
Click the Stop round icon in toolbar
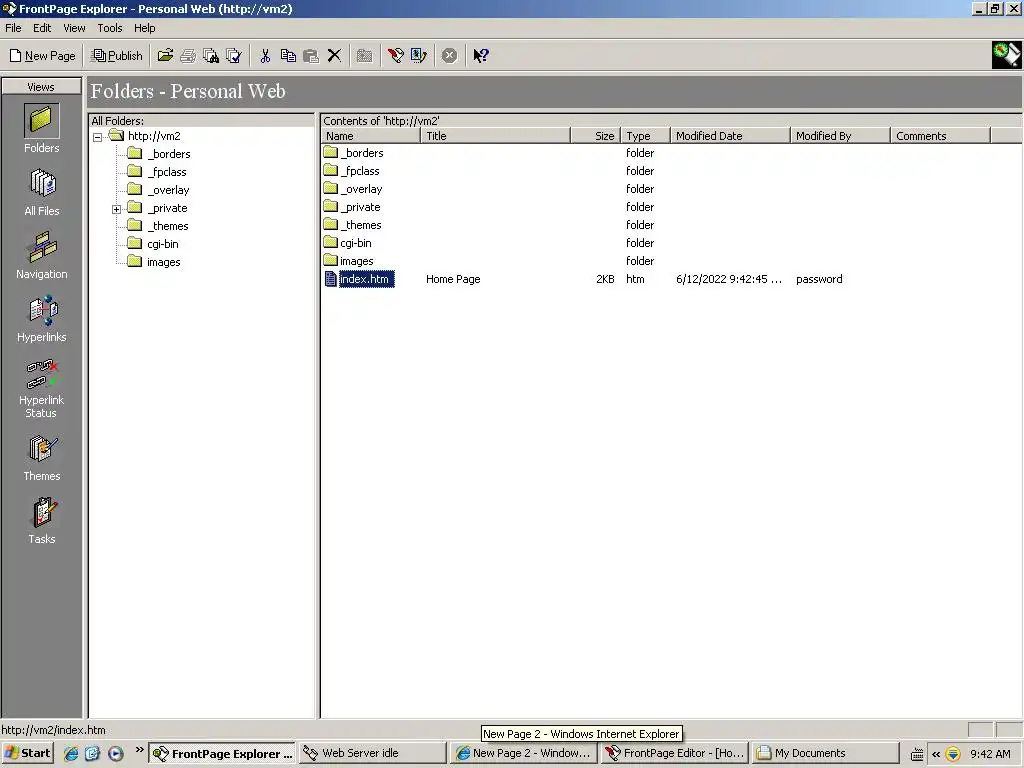(x=449, y=56)
